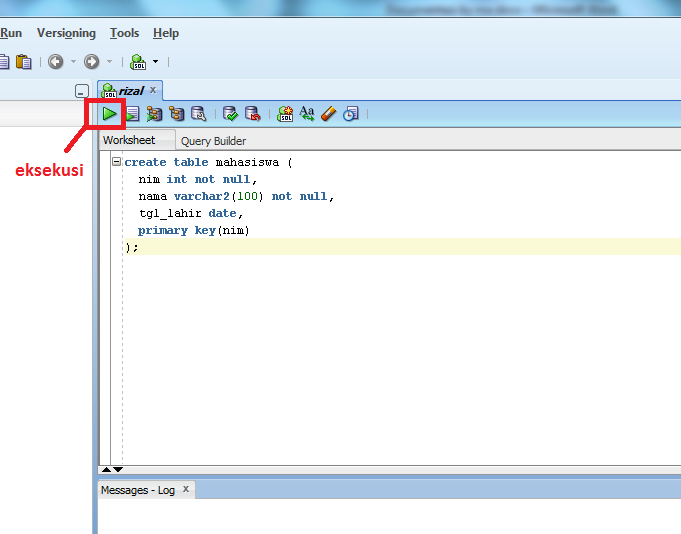Screen dimensions: 681x534
Task: Collapse the create table code block
Action: (116, 162)
